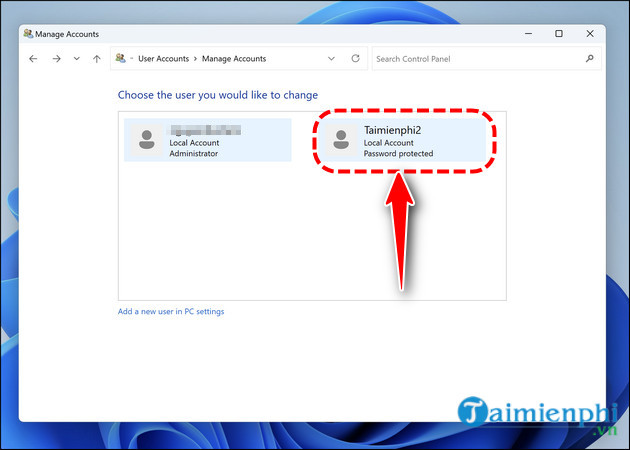Select the Taimienphi2 local account

[404, 141]
